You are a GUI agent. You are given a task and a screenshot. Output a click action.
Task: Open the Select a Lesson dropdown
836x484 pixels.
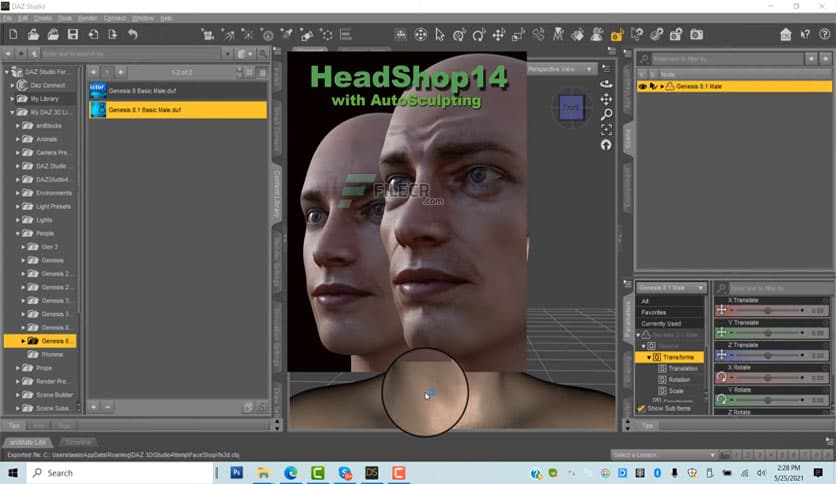664,455
